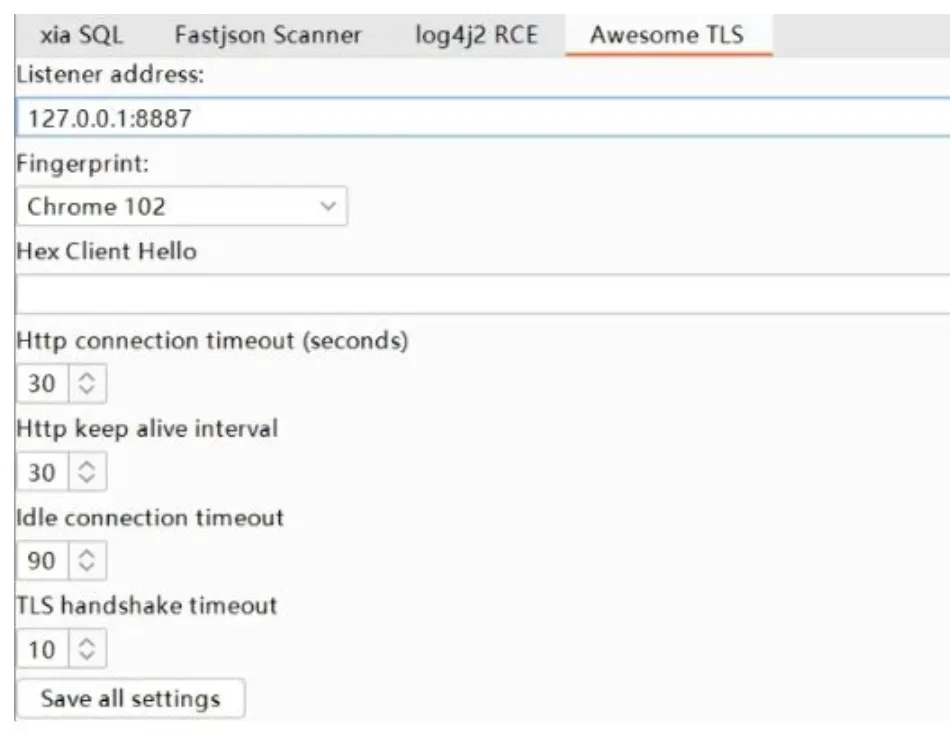Focus the TLS handshake timeout value field
This screenshot has width=950, height=734.
point(42,650)
